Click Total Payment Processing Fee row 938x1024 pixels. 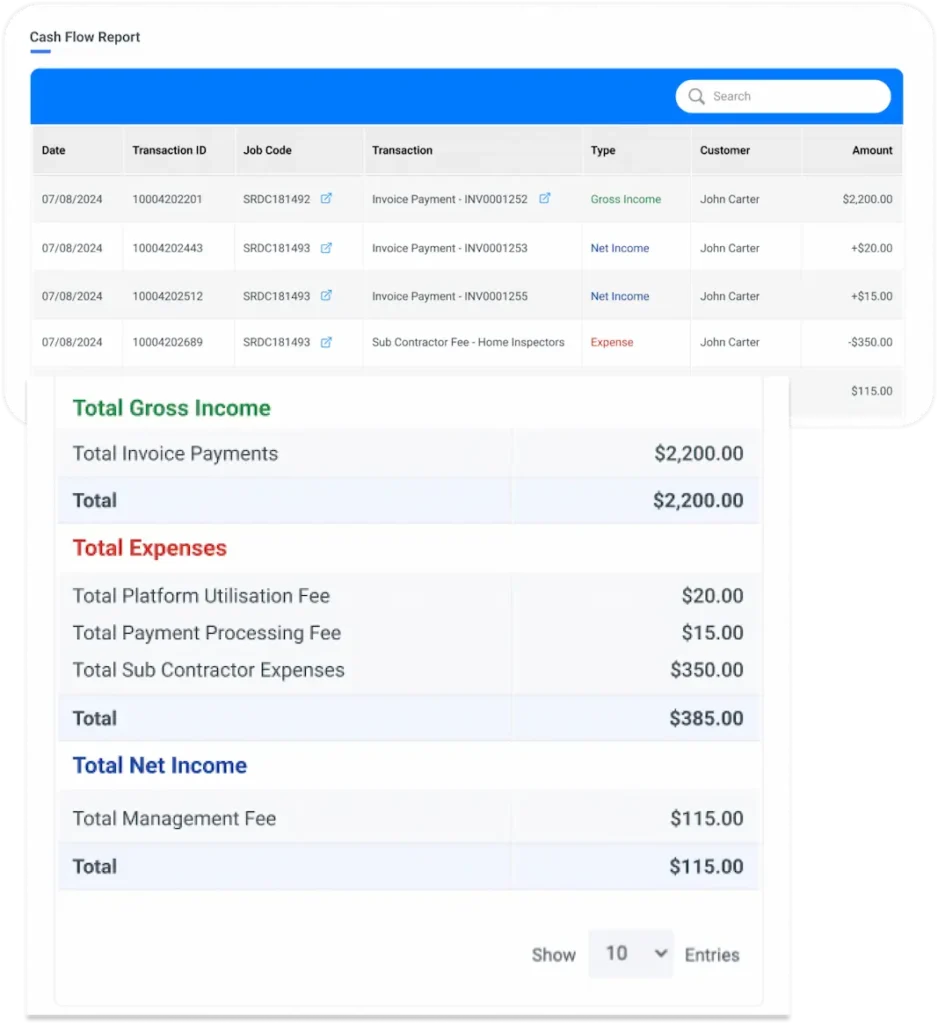click(408, 633)
